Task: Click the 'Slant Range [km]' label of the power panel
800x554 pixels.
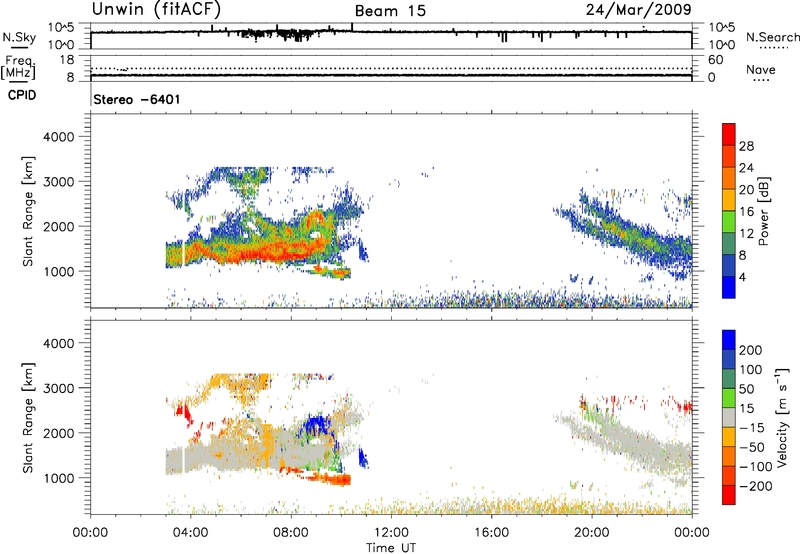Action: click(x=28, y=211)
